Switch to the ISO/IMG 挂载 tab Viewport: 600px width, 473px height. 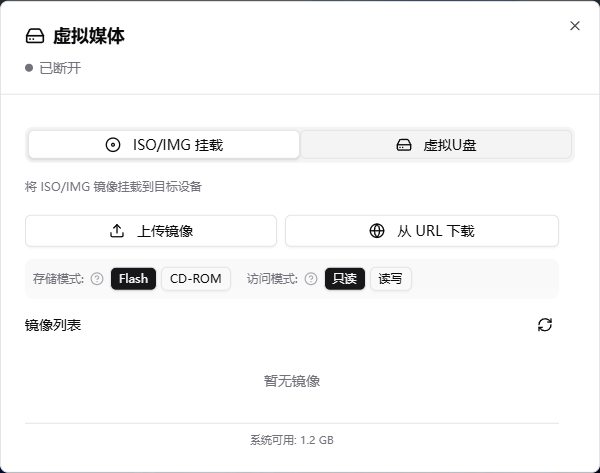click(x=164, y=144)
